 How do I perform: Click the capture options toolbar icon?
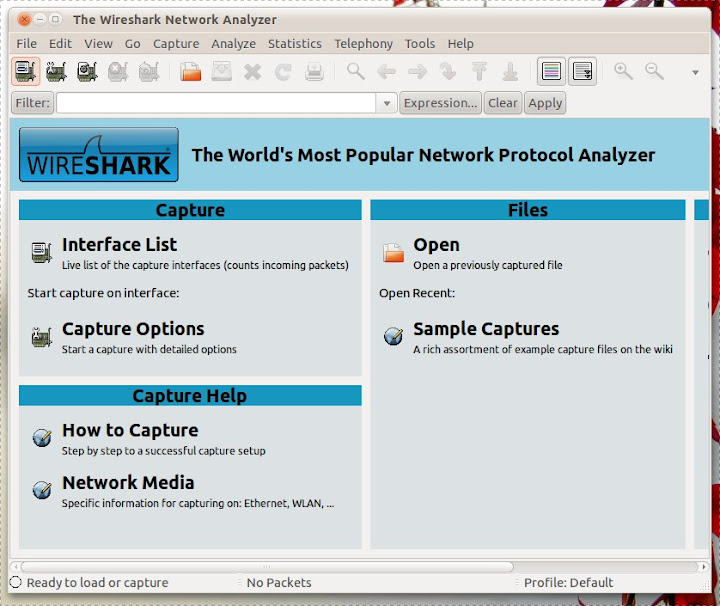click(56, 72)
